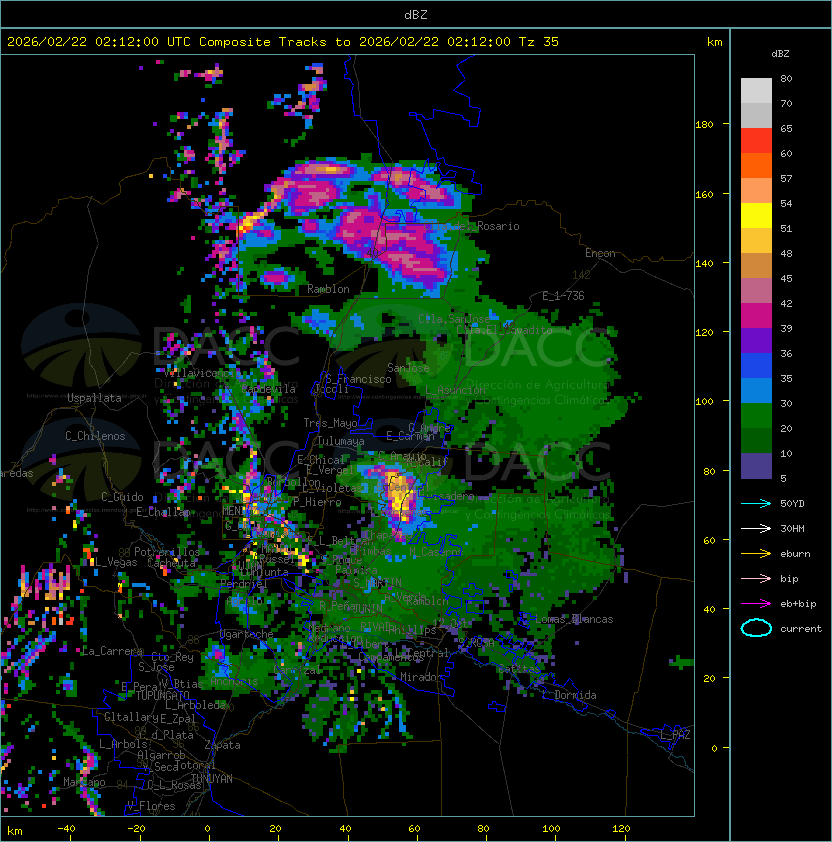Click the 'Uspallata' place label
Viewport: 832px width, 842px height.
[x=94, y=398]
